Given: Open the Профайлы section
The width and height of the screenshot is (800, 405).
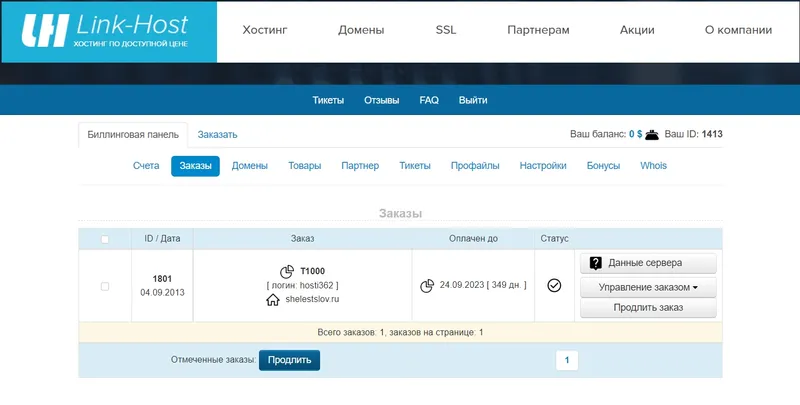Looking at the screenshot, I should [475, 166].
